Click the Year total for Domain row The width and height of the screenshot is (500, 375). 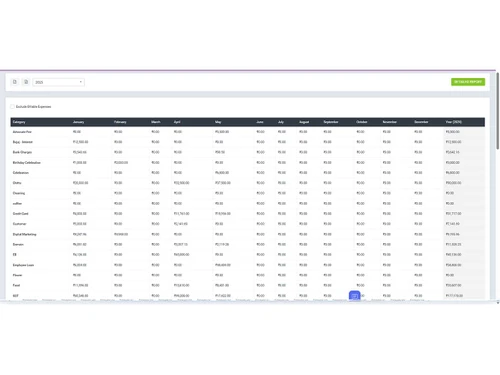[x=454, y=244]
